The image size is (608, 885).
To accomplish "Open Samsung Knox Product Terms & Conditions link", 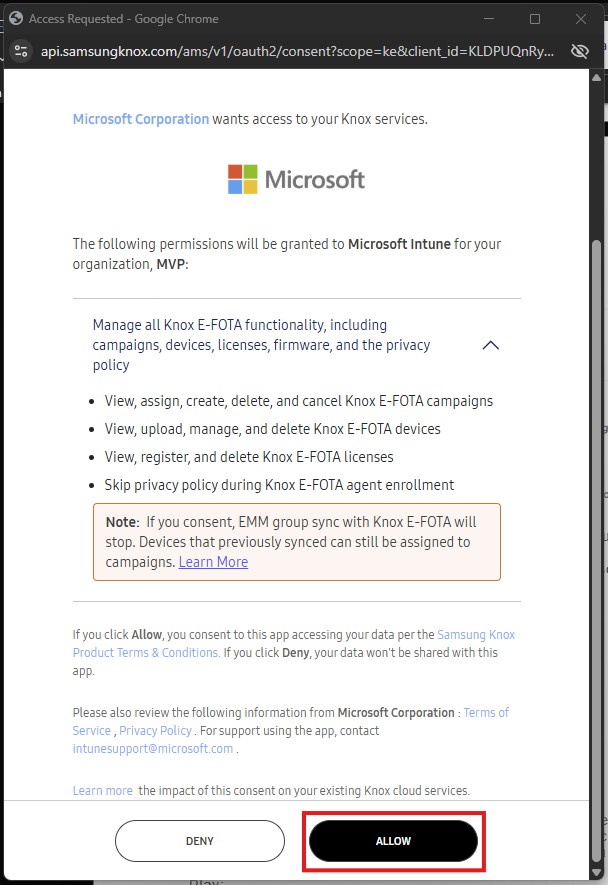I will coord(294,643).
